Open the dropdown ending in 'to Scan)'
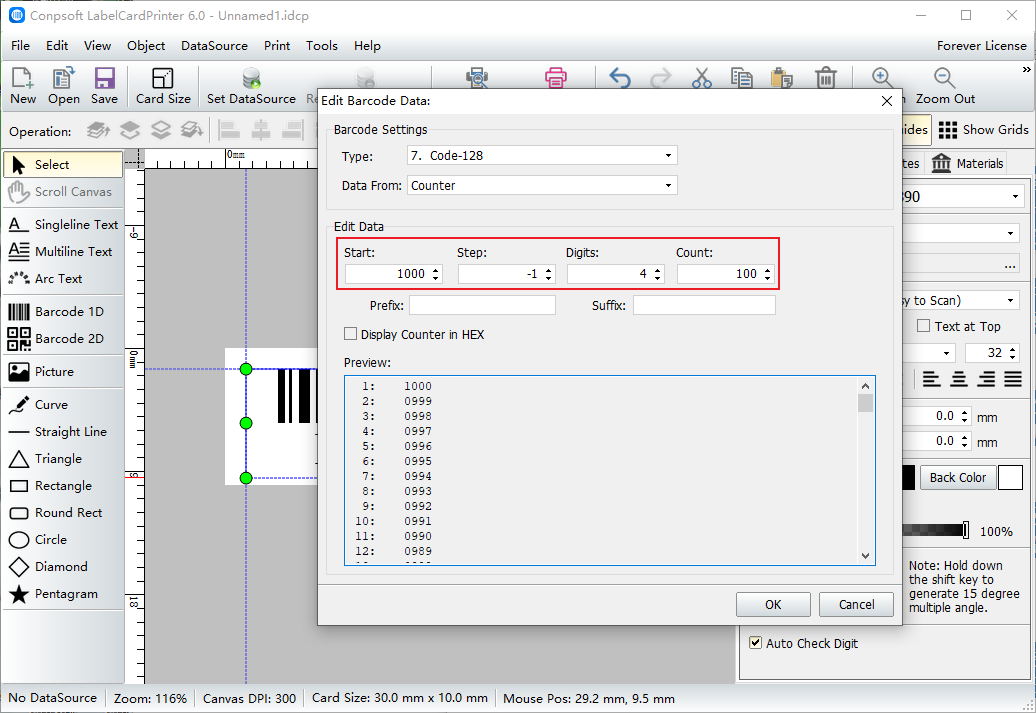 pos(1010,301)
